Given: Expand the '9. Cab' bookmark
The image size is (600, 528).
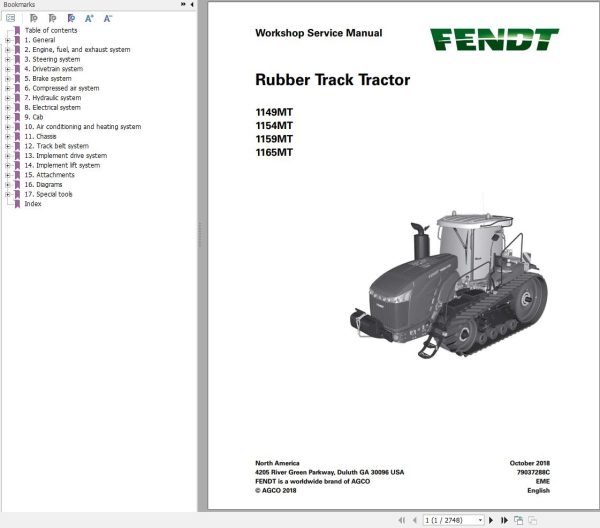Looking at the screenshot, I should [8, 117].
